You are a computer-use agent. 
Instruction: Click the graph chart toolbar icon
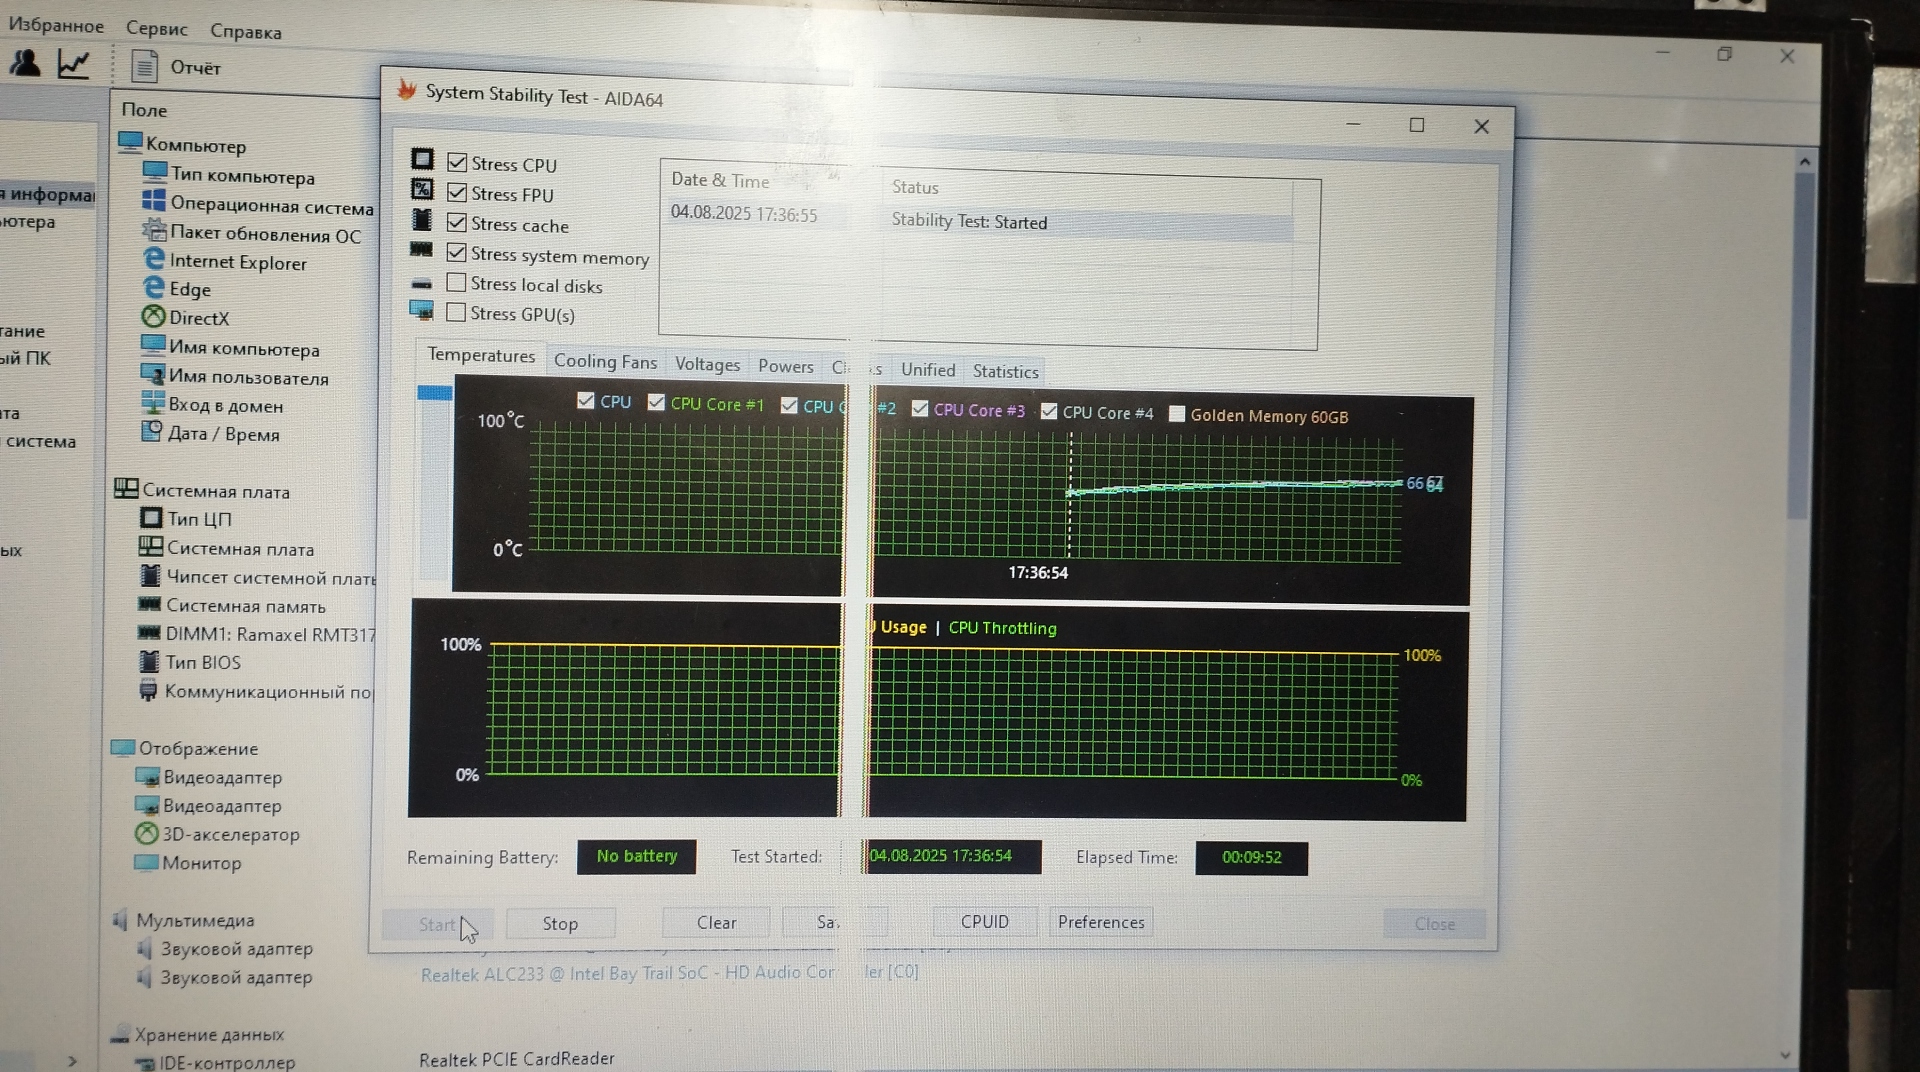click(x=73, y=65)
